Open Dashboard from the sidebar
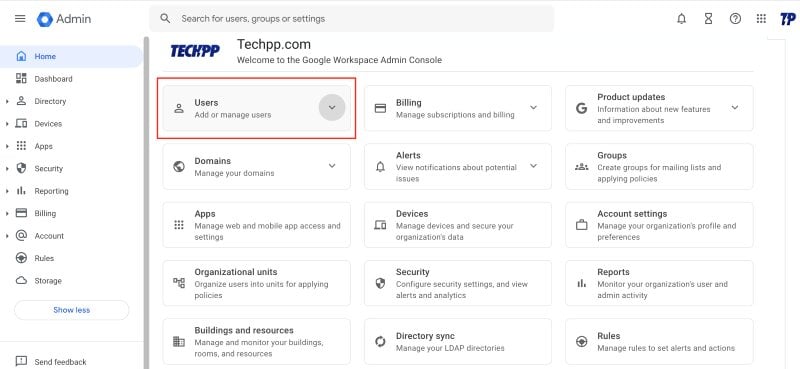 [x=53, y=79]
